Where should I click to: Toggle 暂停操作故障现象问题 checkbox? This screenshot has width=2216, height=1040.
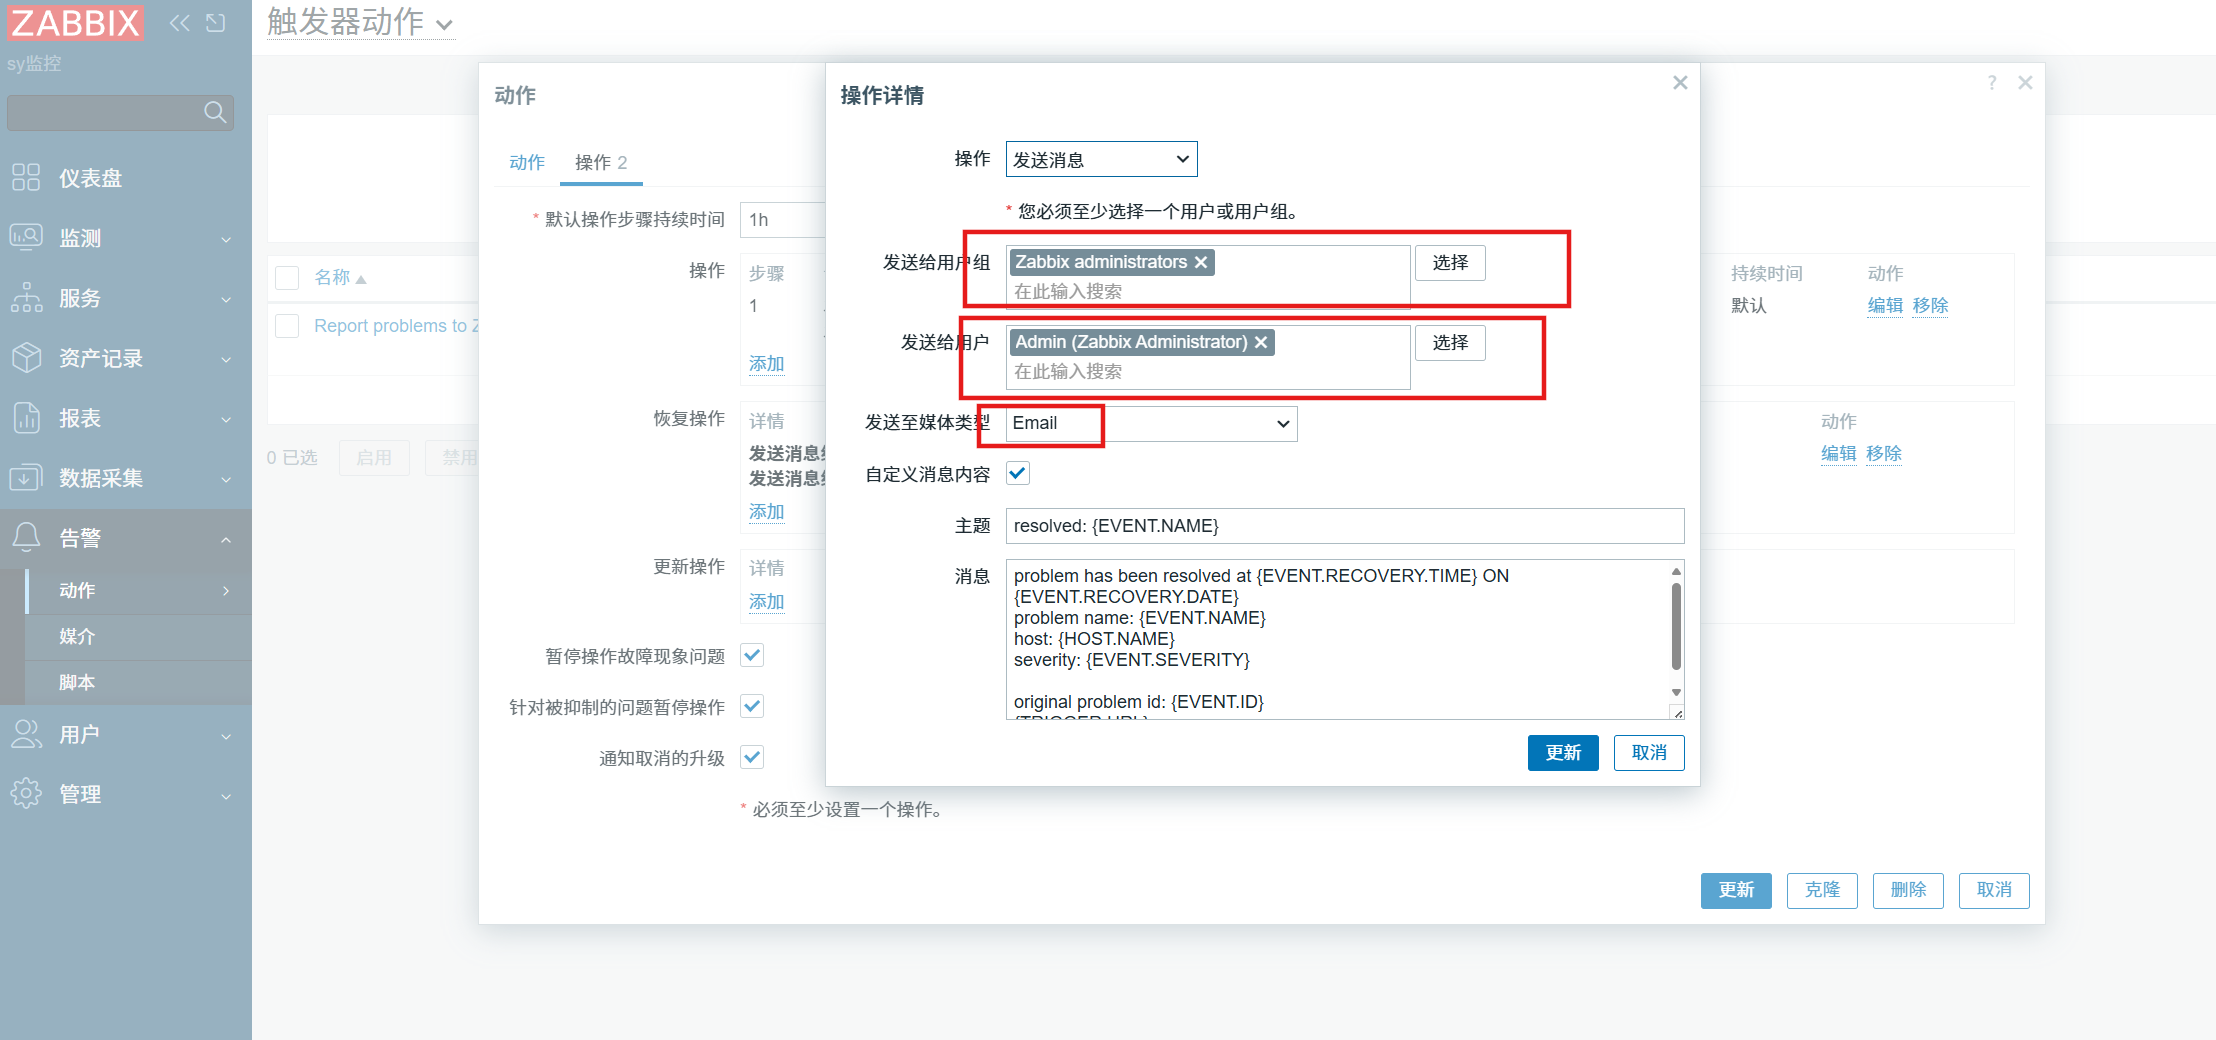coord(752,655)
